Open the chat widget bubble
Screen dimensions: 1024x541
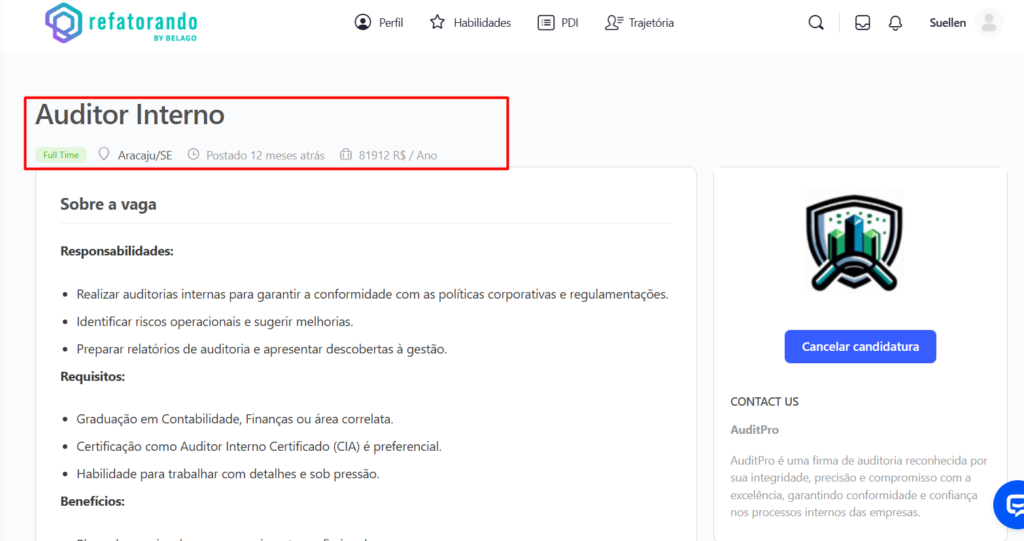1010,503
